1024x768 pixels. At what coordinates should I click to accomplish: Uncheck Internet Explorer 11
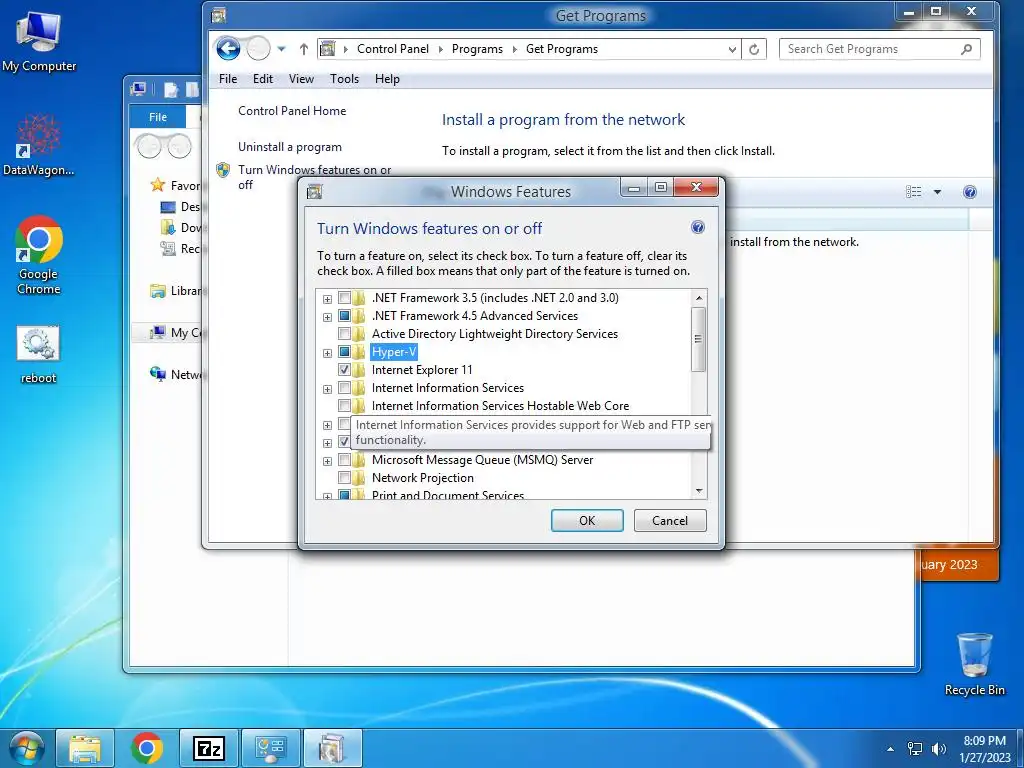pyautogui.click(x=344, y=370)
